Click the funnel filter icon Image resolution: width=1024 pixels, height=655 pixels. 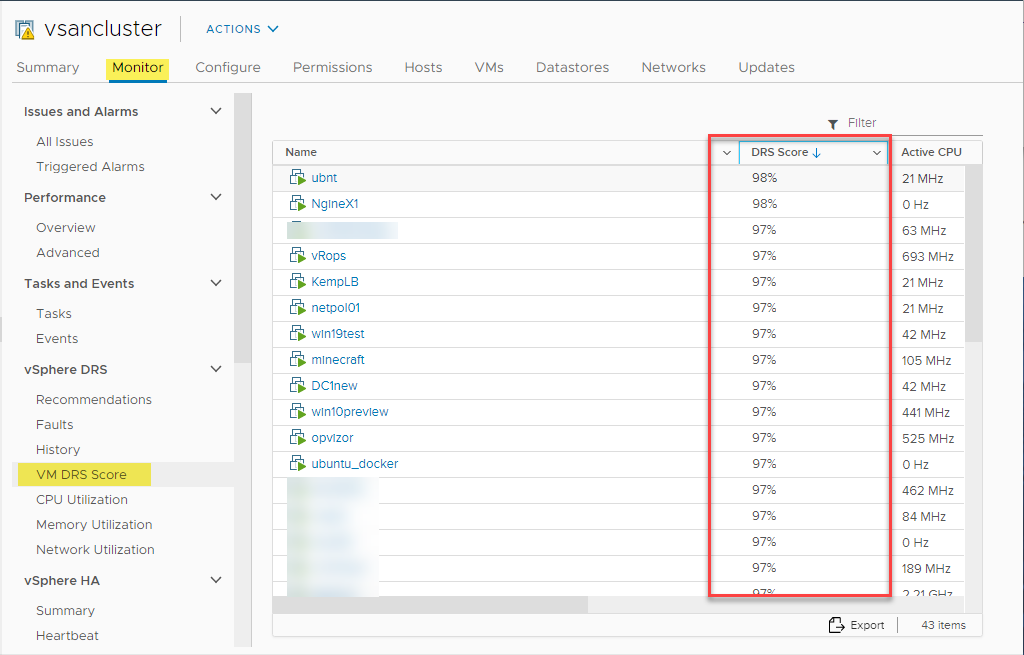[x=833, y=124]
